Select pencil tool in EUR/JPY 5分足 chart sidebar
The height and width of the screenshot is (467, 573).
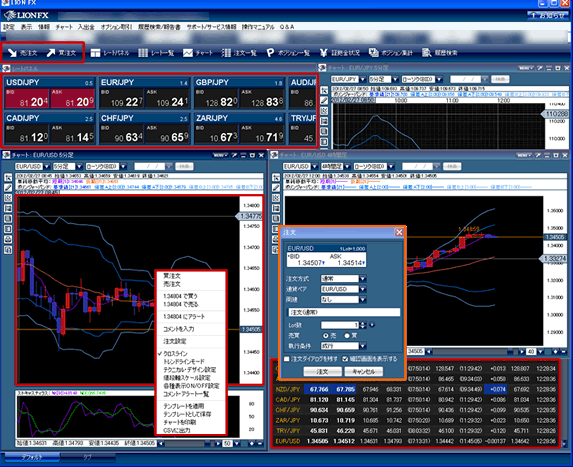tap(324, 100)
